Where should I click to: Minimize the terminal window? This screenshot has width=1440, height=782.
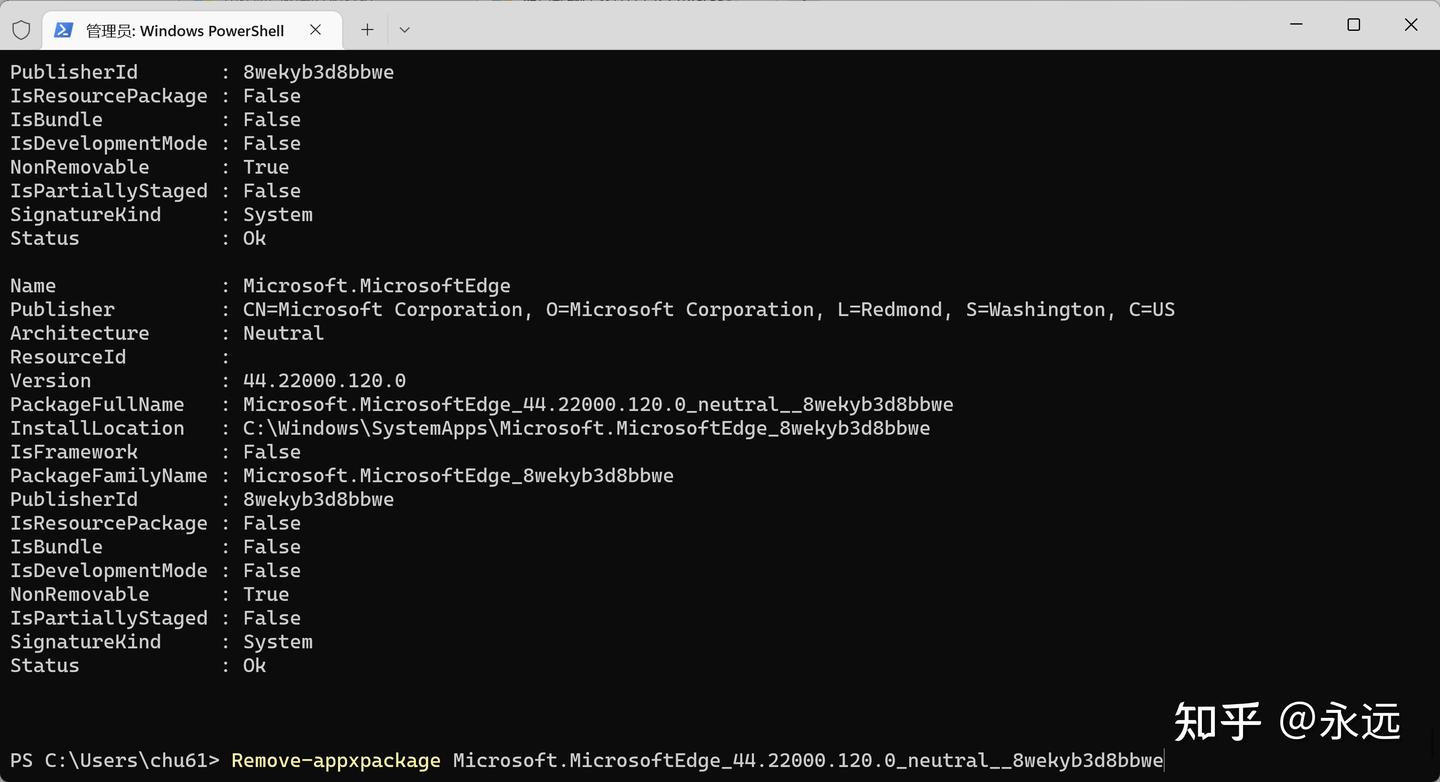coord(1296,25)
